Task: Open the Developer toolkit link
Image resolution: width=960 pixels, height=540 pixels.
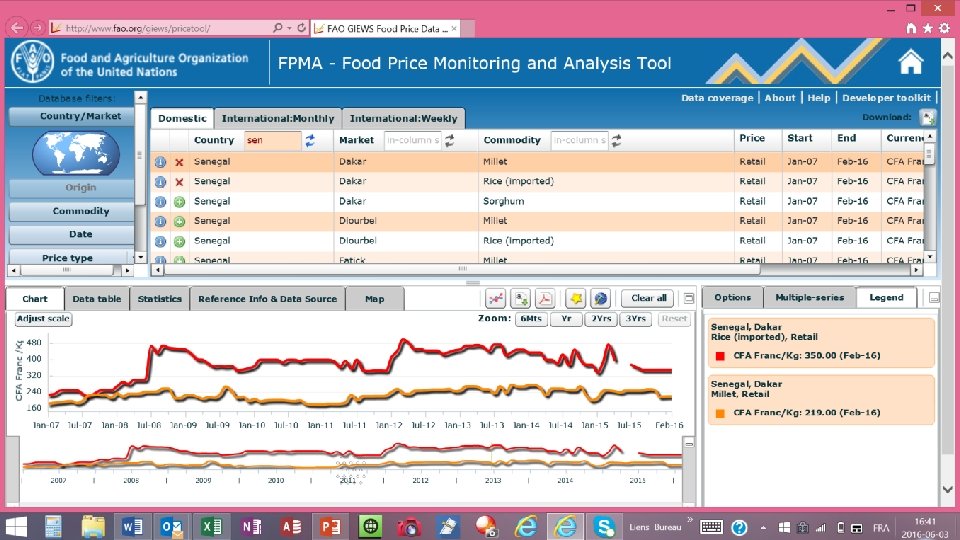Action: tap(886, 98)
